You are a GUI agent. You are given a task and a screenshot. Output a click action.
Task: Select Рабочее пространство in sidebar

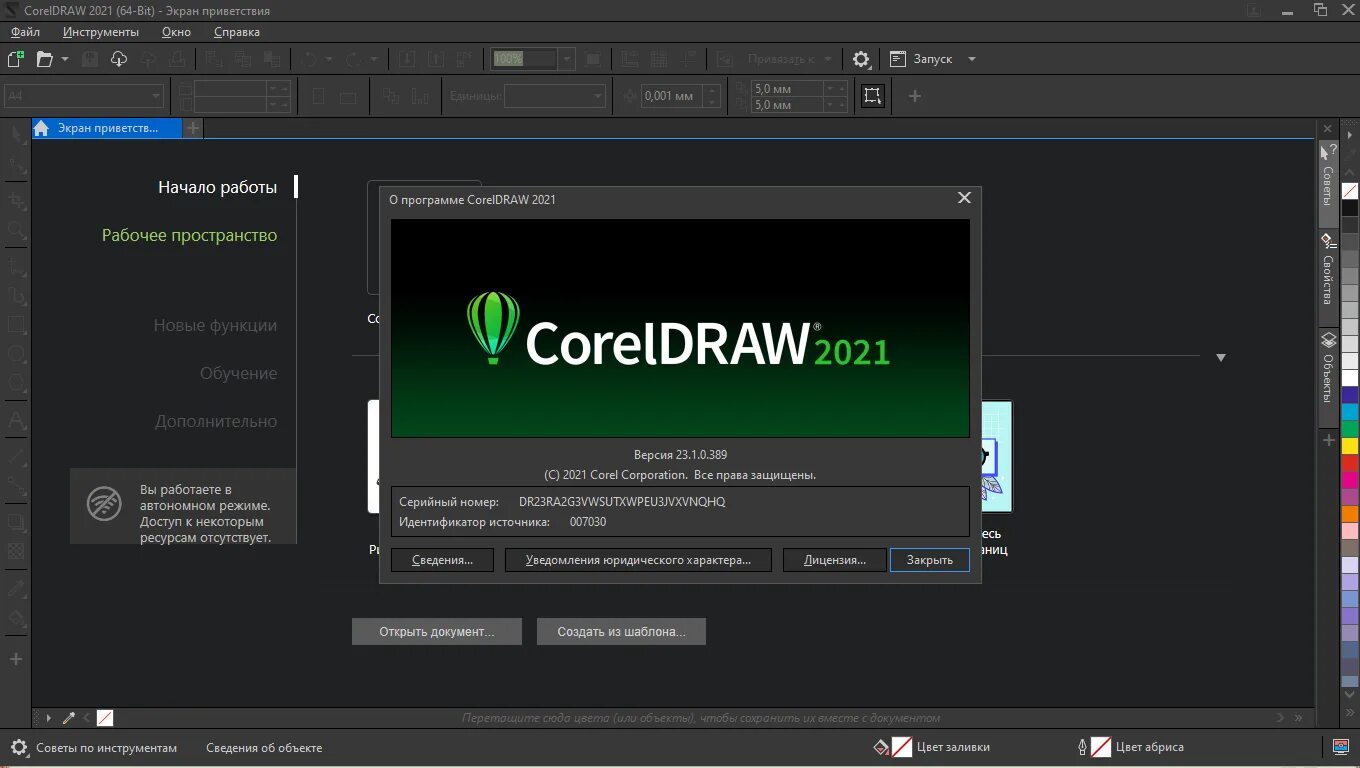coord(190,236)
